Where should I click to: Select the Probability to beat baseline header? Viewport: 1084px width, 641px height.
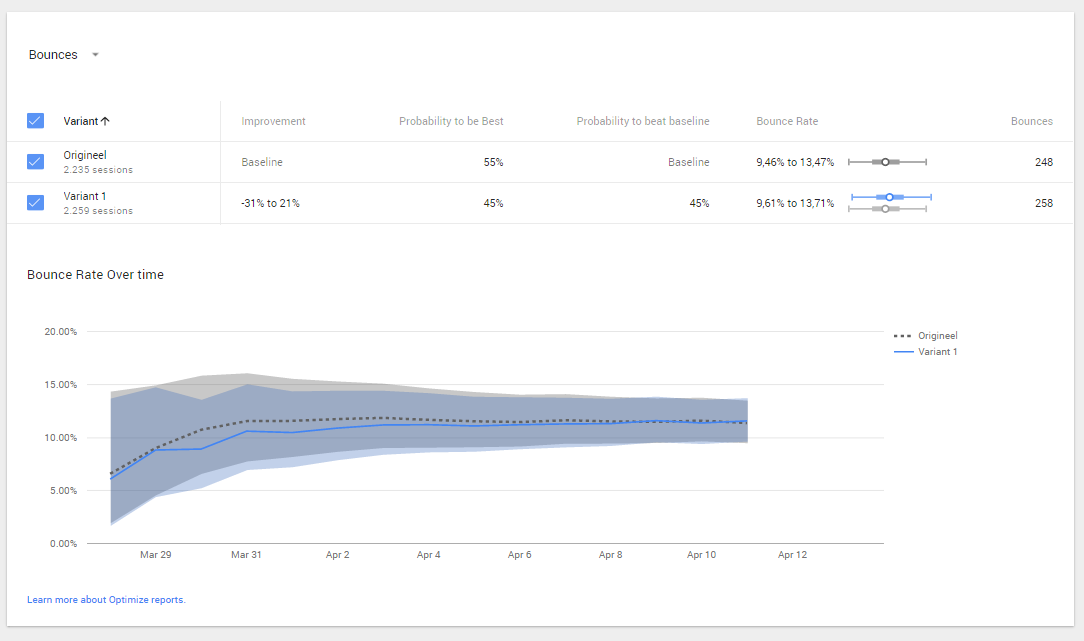point(642,121)
